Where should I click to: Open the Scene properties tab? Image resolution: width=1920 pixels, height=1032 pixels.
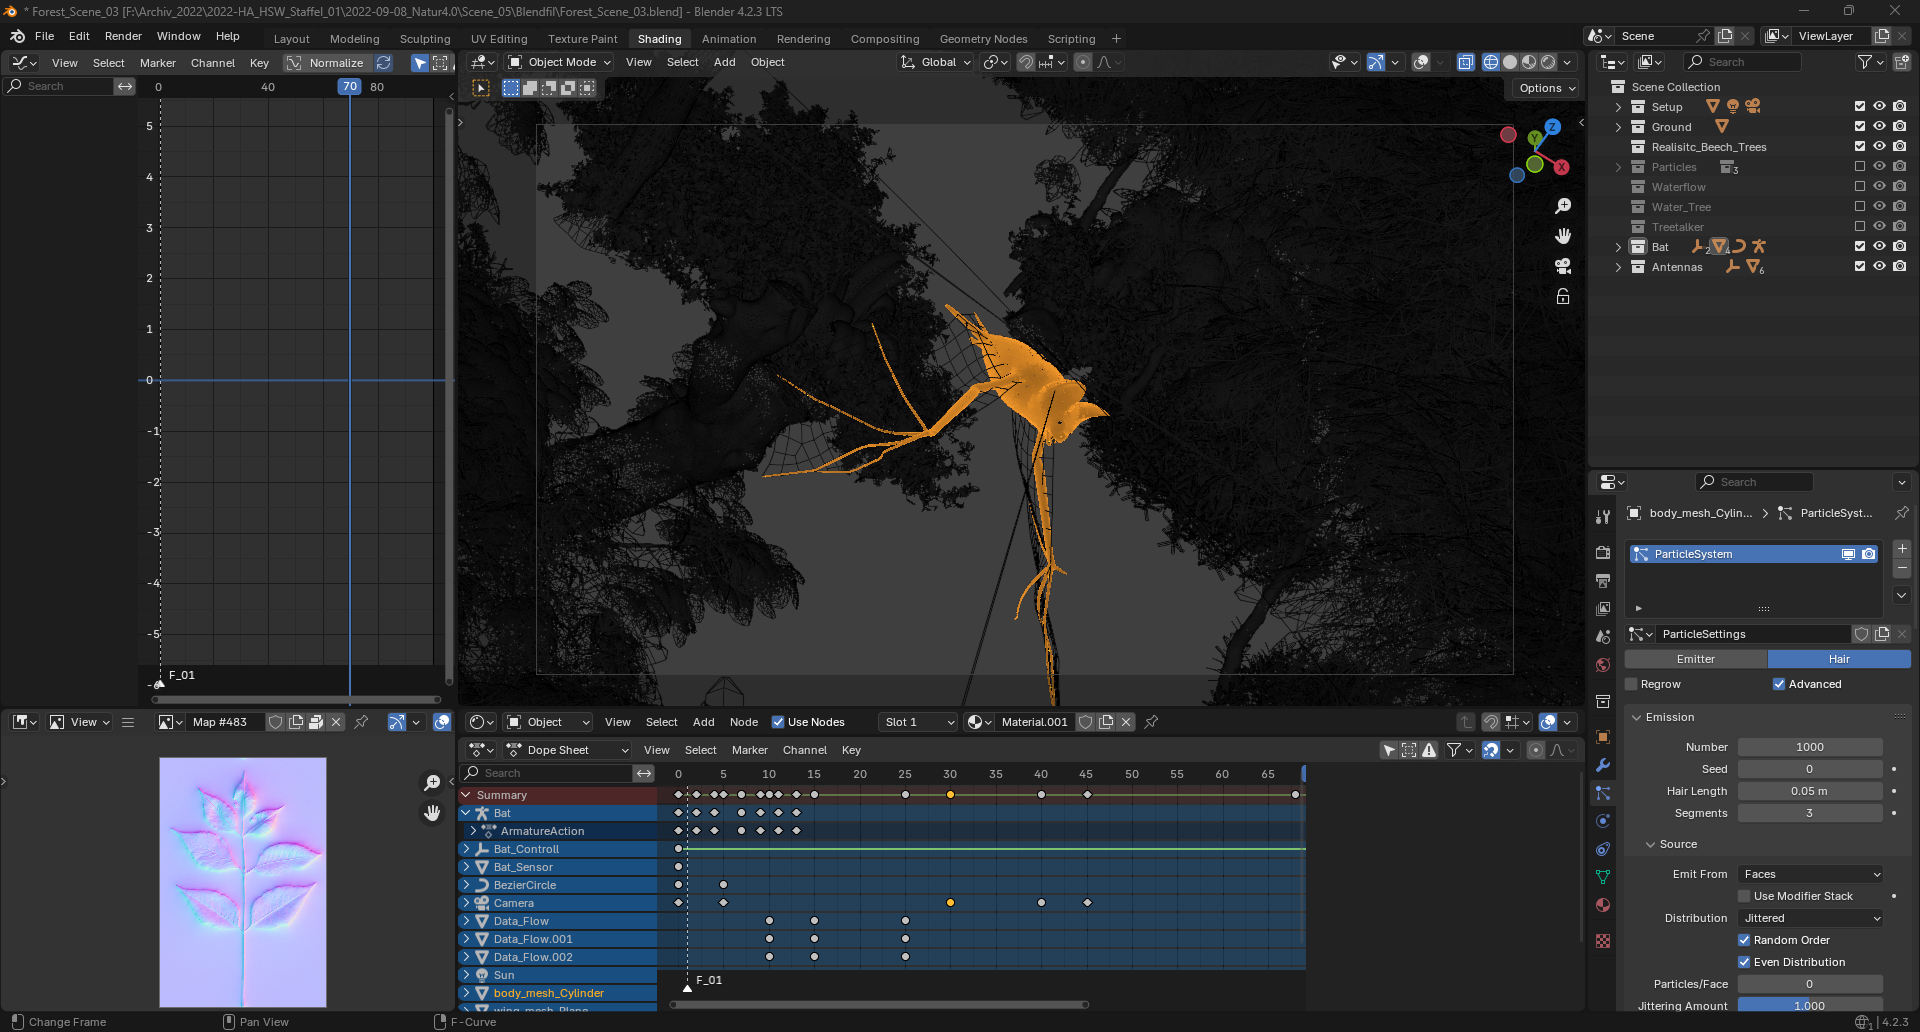point(1603,637)
